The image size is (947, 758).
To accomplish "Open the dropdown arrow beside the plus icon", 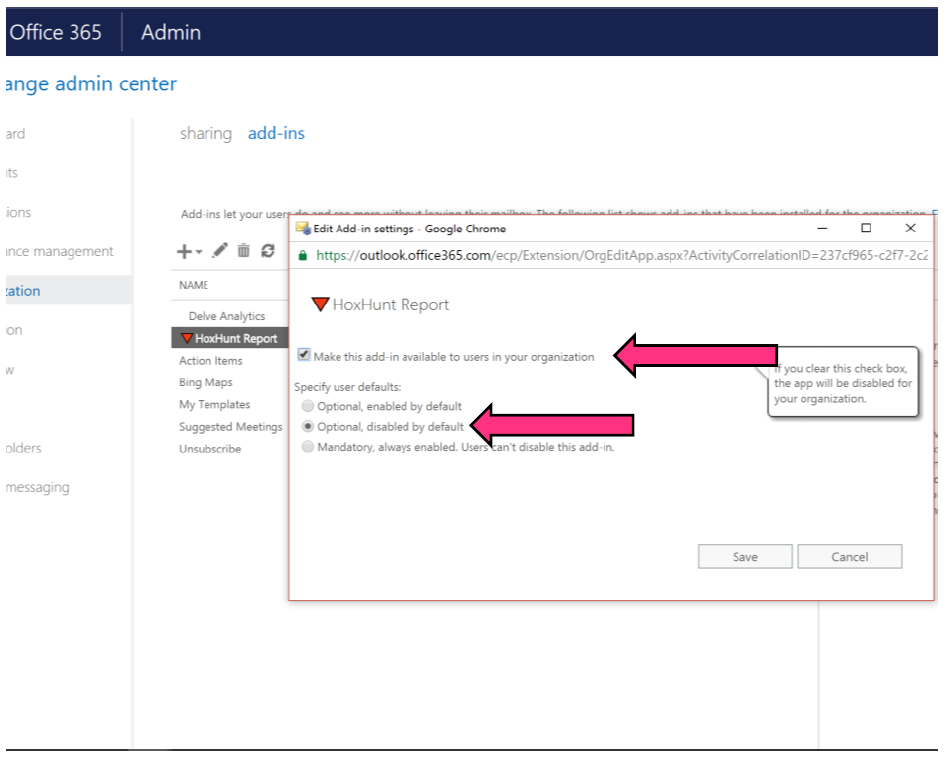I will click(199, 252).
